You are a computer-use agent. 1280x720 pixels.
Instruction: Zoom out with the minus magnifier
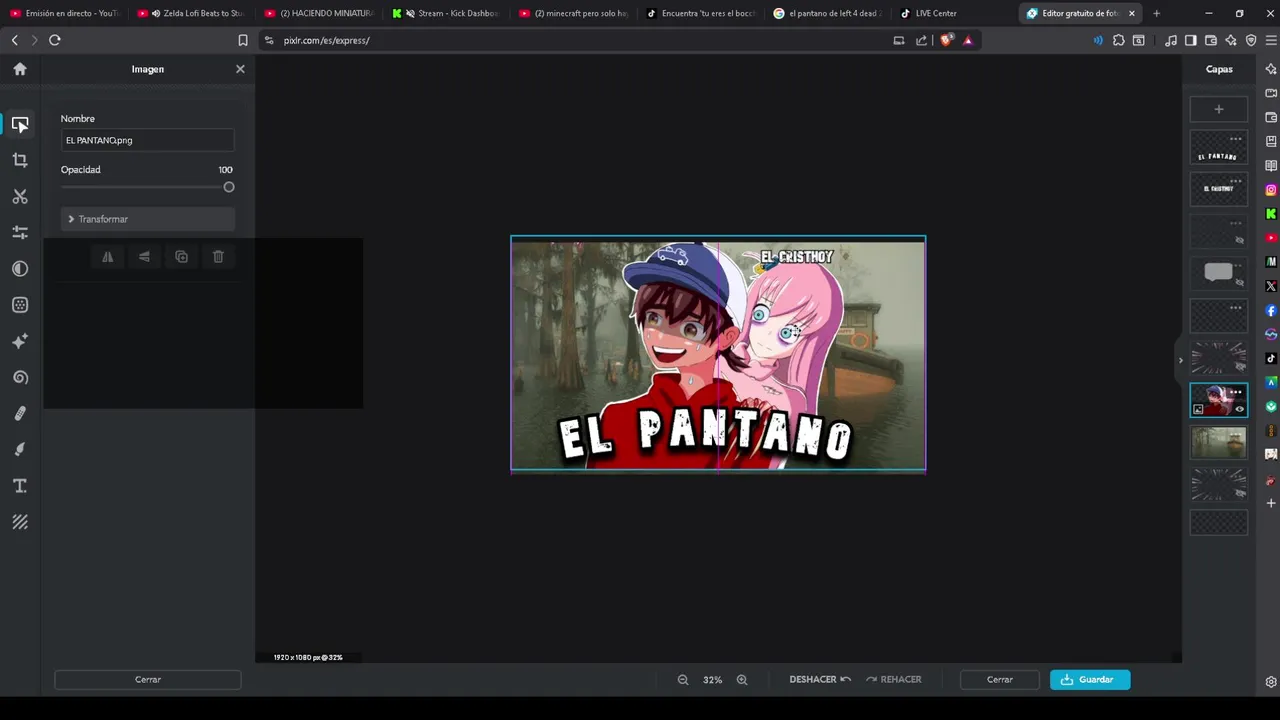[683, 679]
